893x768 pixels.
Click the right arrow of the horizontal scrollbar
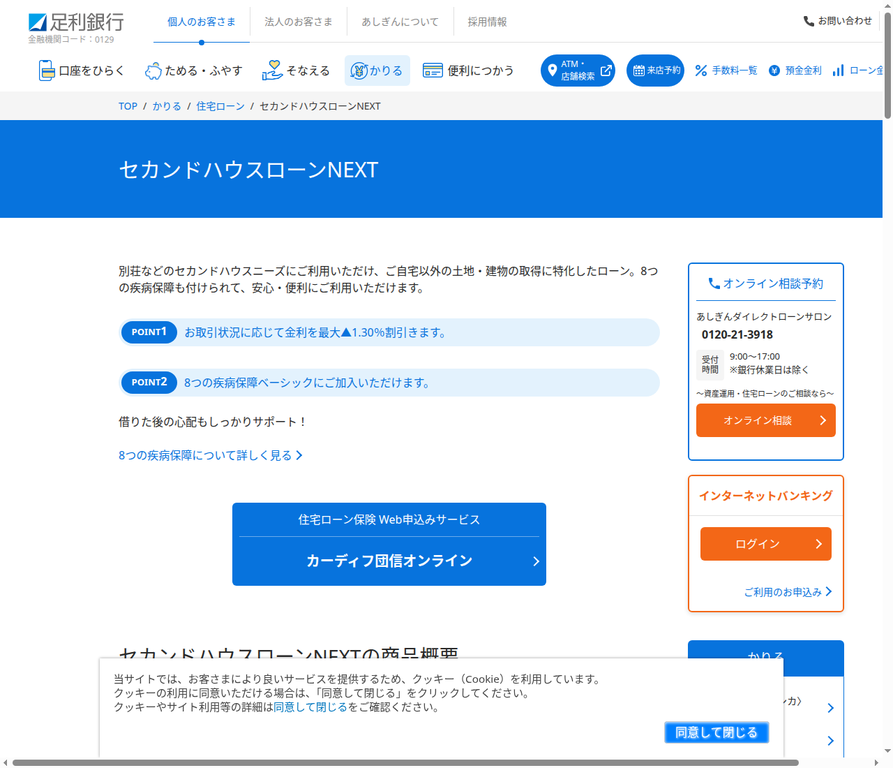click(876, 762)
